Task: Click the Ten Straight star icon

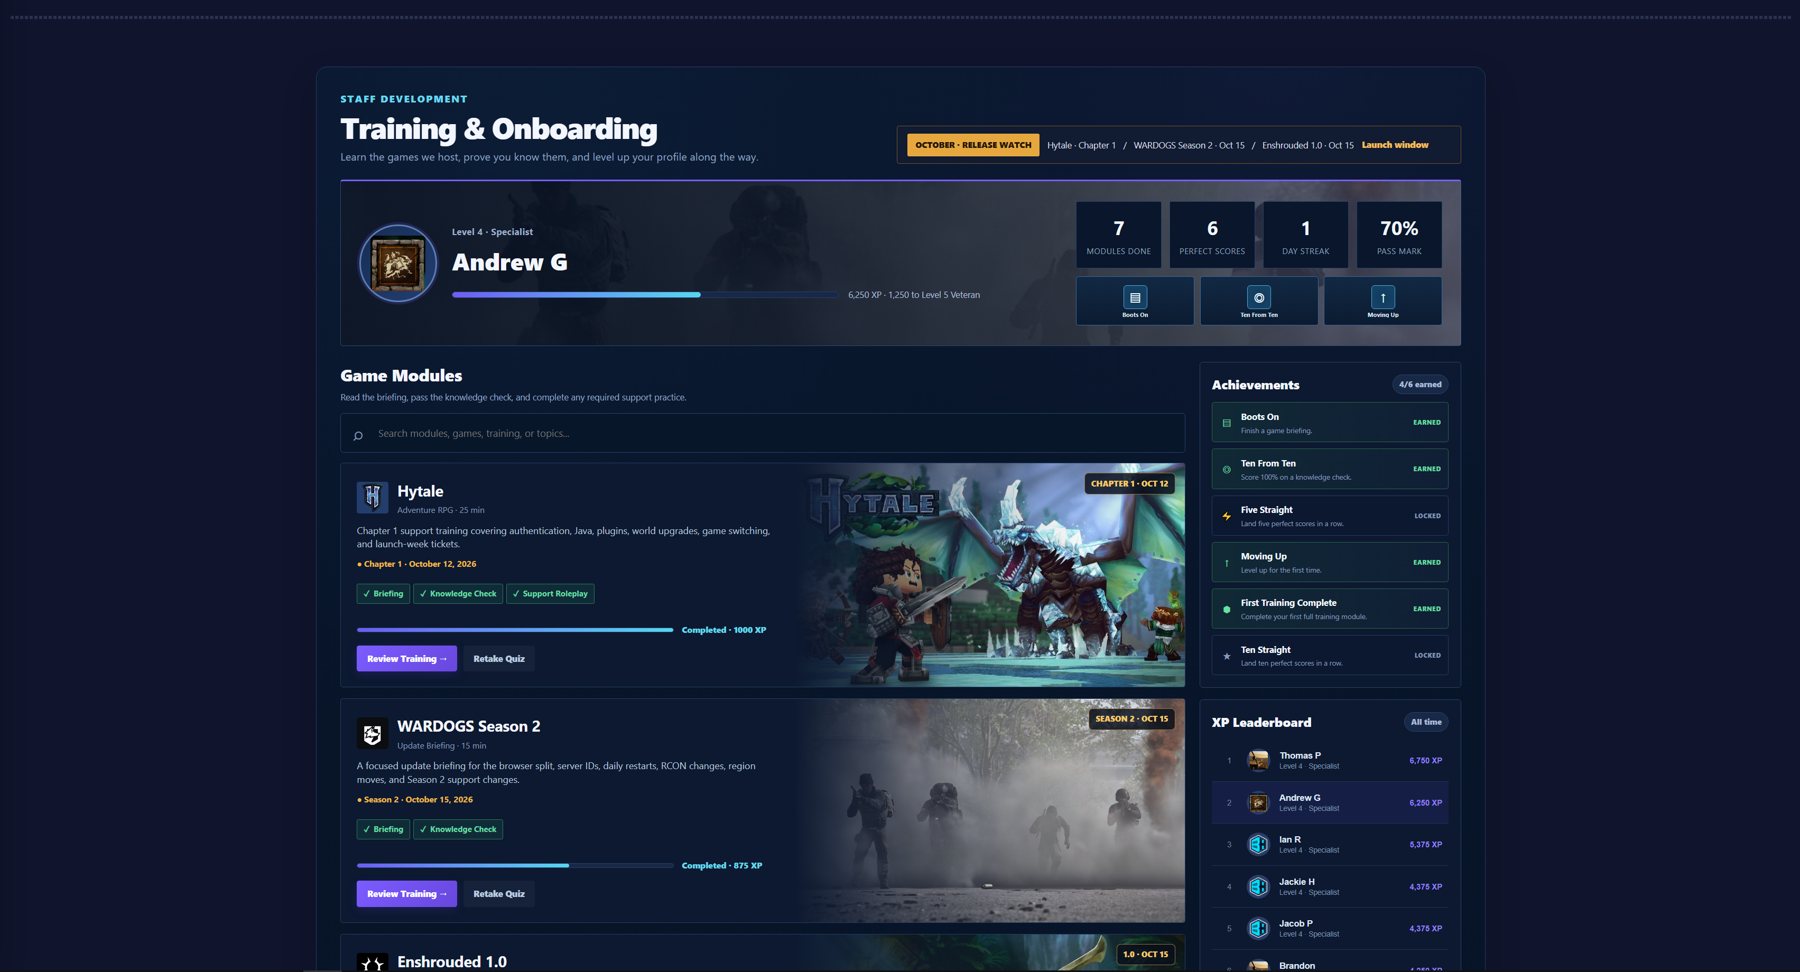Action: 1227,656
